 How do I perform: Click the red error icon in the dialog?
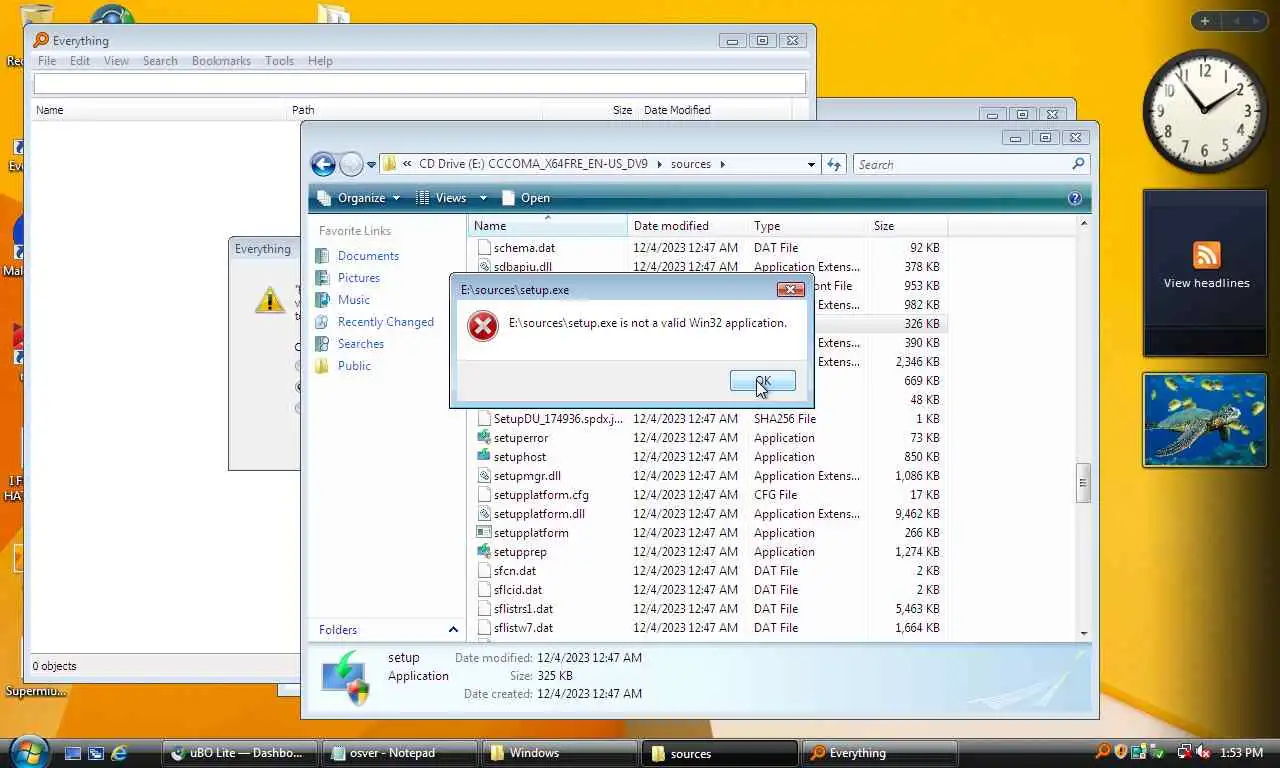tap(483, 325)
